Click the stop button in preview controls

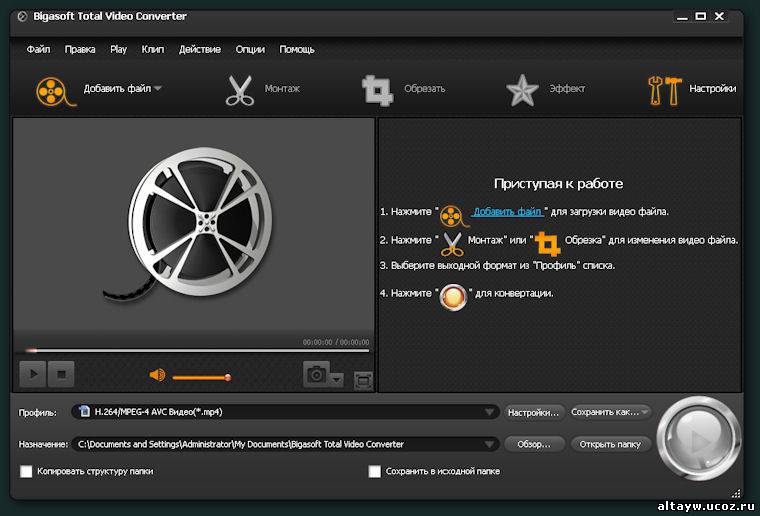pyautogui.click(x=61, y=374)
